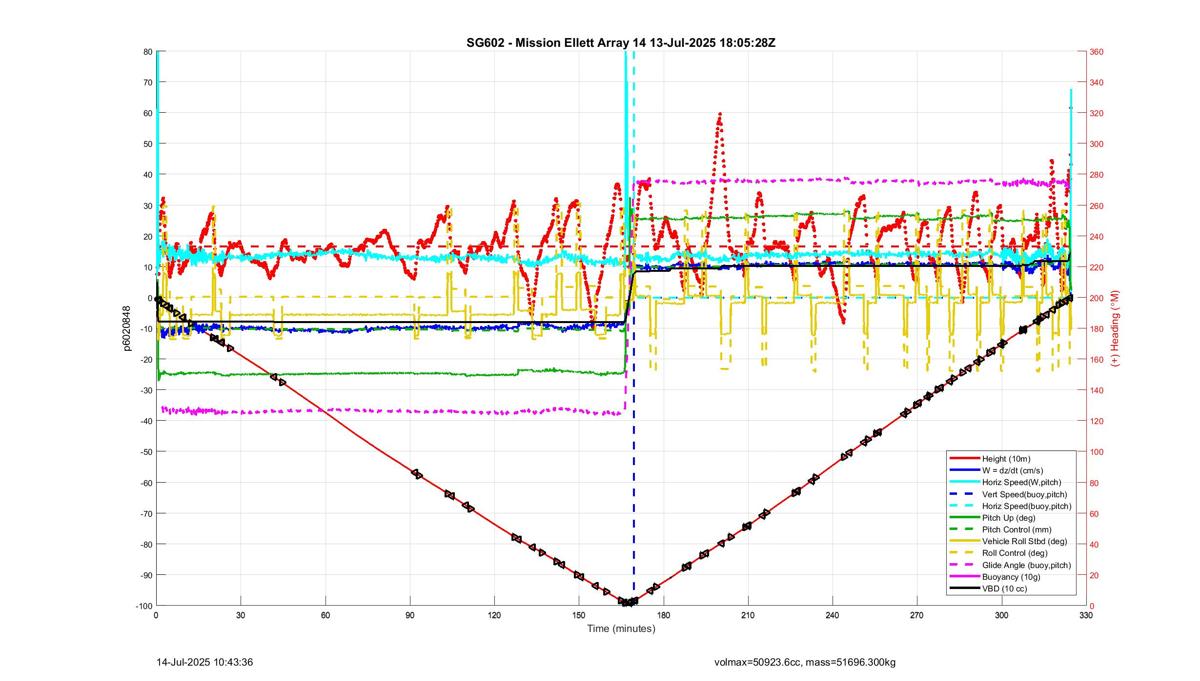
Task: Click the x-axis label 'Time (minutes)'
Action: click(x=620, y=629)
